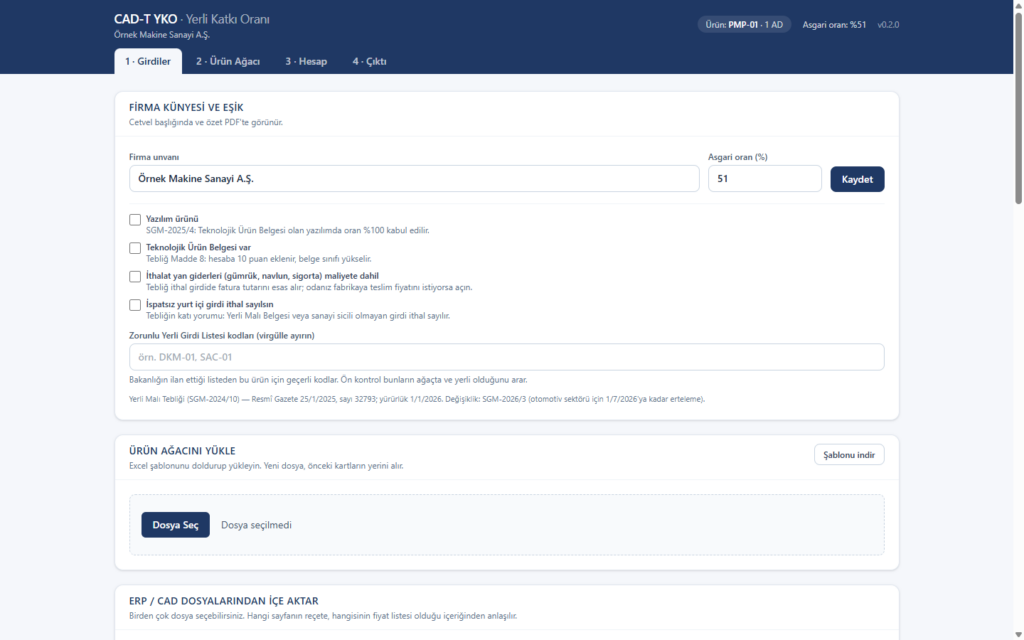Click Dosya Seç to upload file

point(175,525)
